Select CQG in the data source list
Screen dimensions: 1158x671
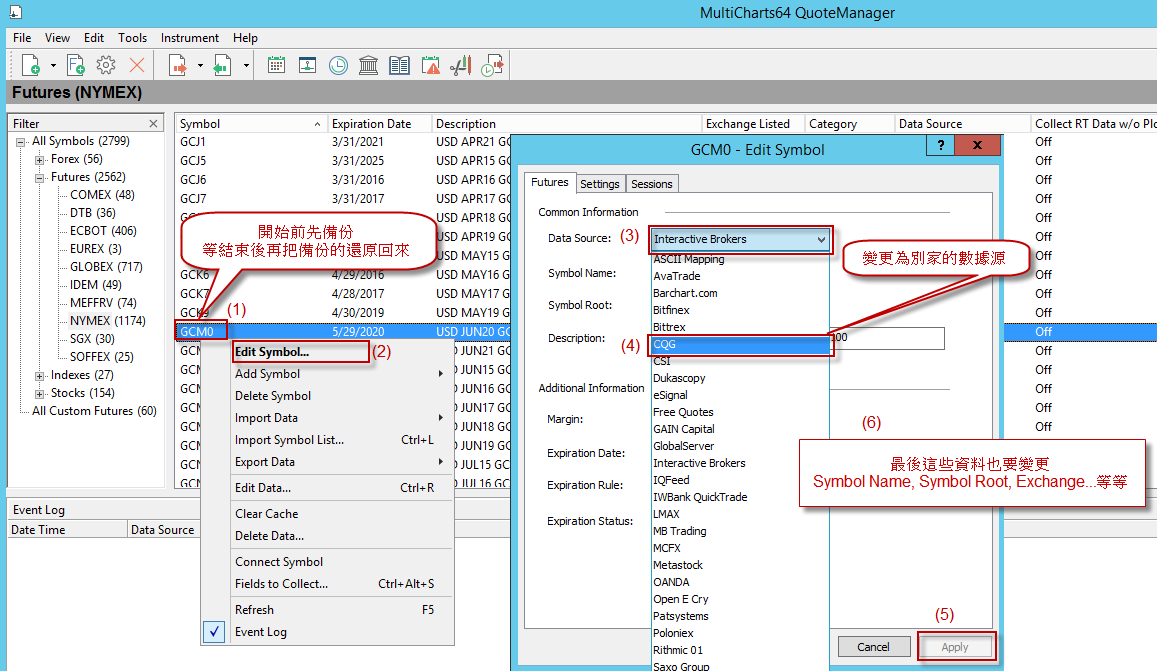coord(740,345)
